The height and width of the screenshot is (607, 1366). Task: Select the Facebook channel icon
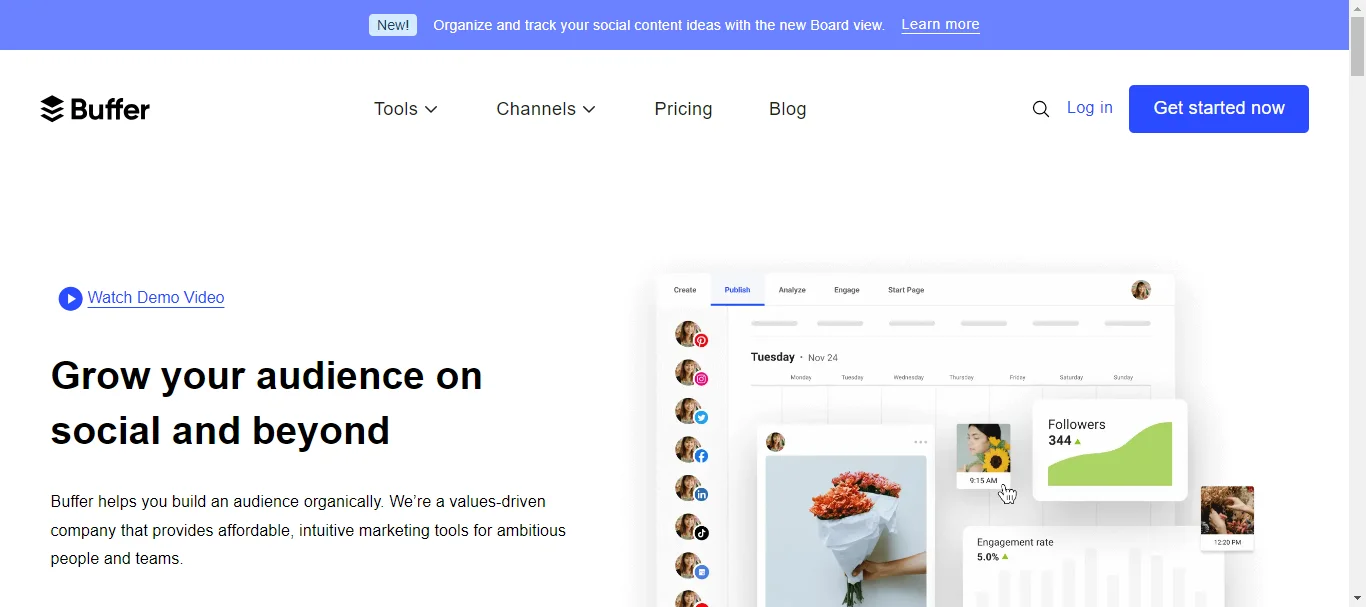(691, 450)
